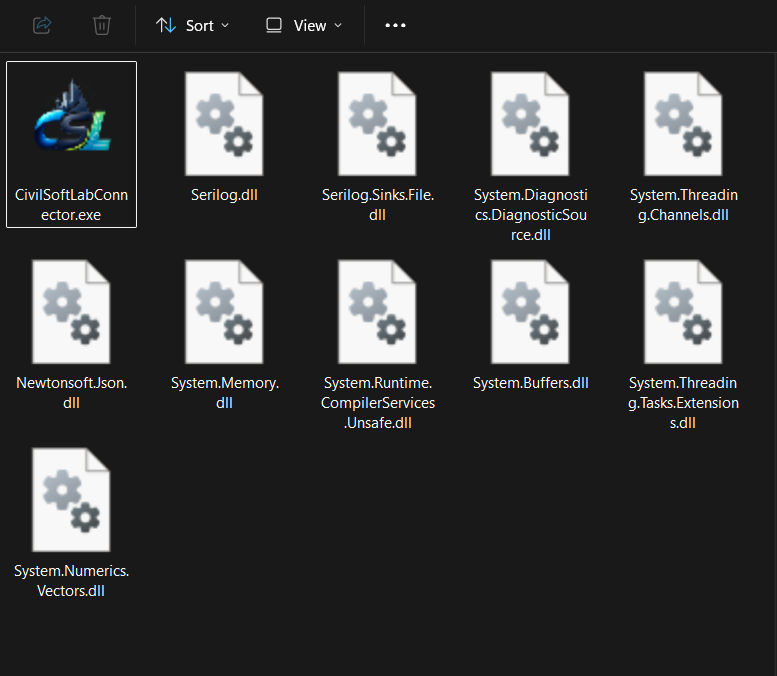777x676 pixels.
Task: Open the Sort dropdown
Action: (x=193, y=25)
